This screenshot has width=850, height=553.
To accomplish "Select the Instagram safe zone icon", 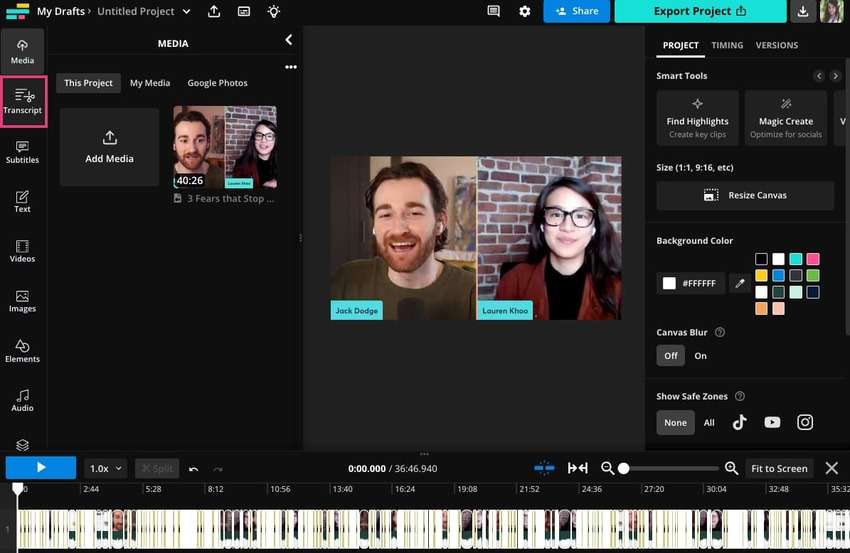I will pos(805,422).
